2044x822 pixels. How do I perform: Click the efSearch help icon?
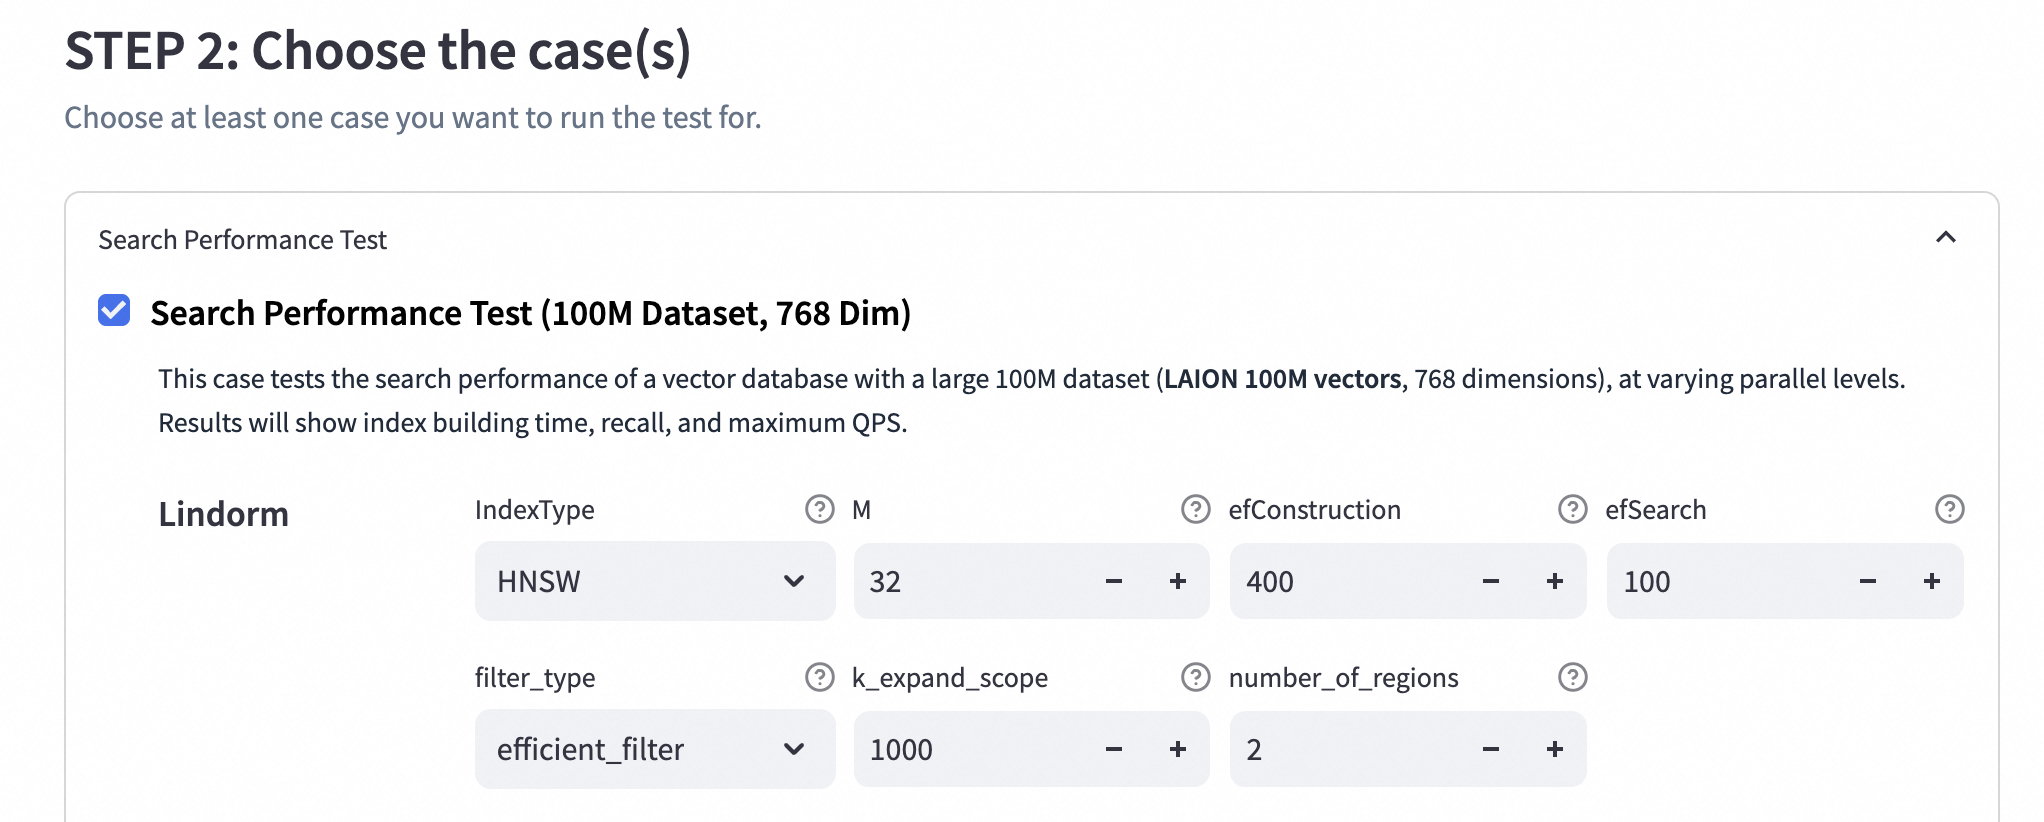(1949, 510)
